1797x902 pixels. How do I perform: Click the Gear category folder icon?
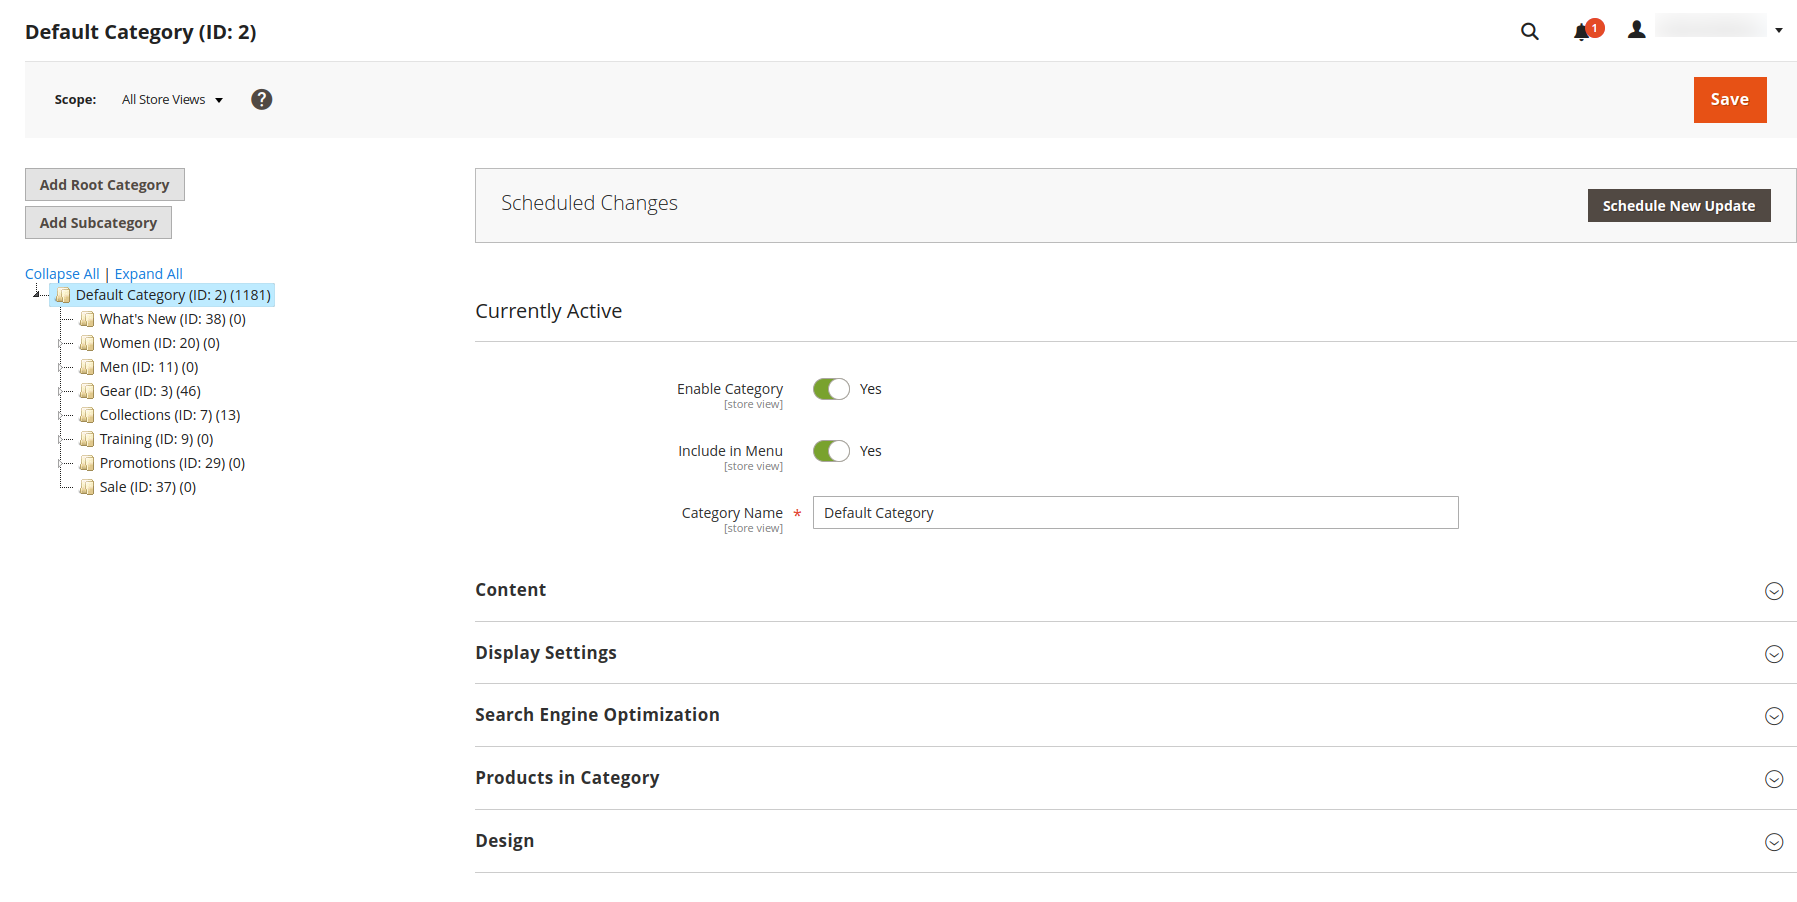87,391
